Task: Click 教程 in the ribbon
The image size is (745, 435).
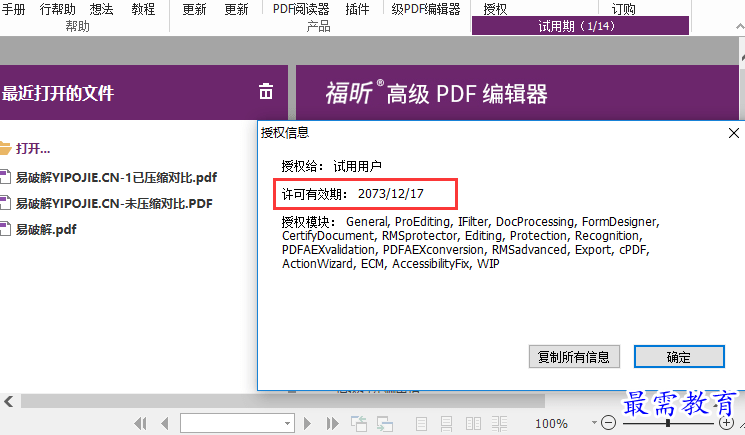Action: click(x=143, y=9)
